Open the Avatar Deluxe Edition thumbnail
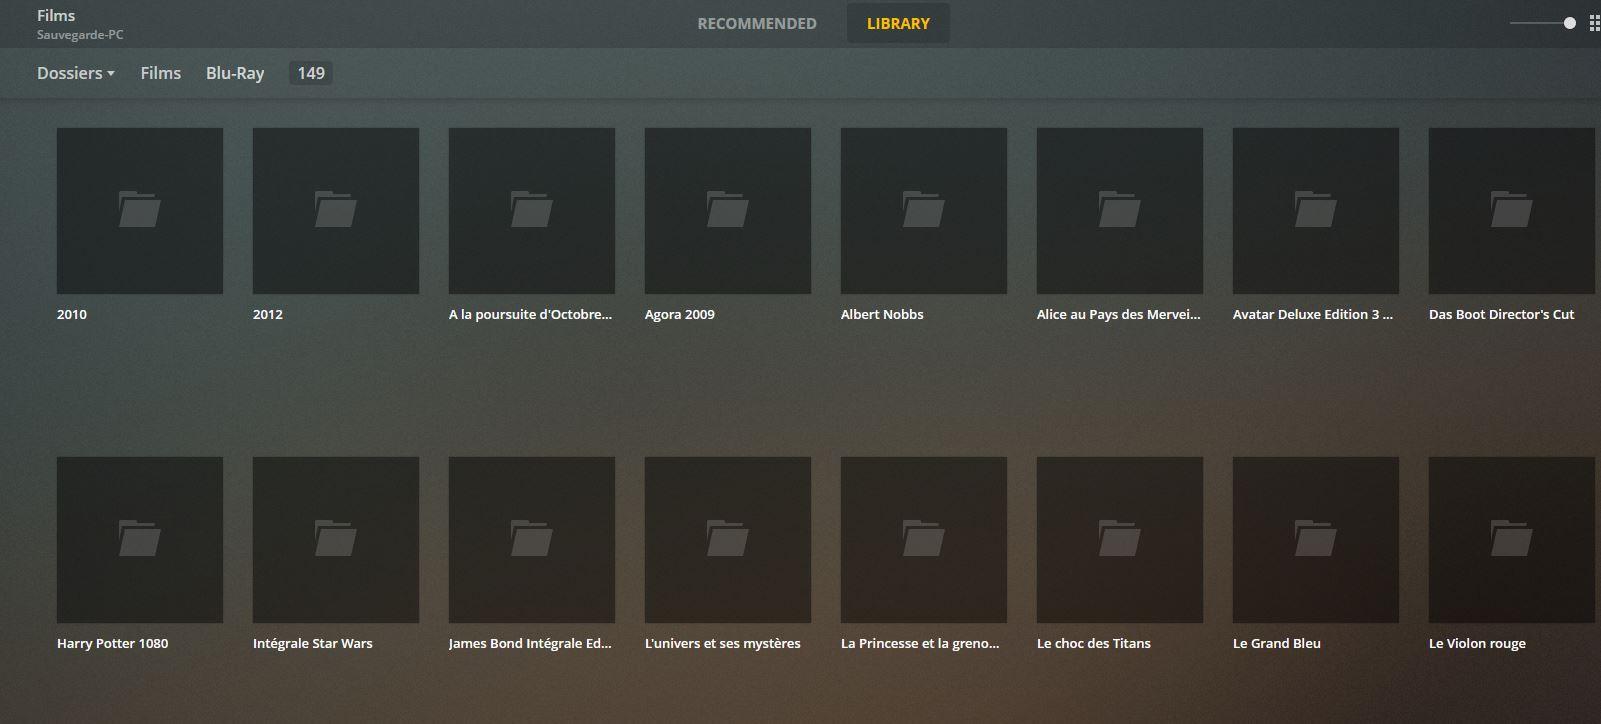Image resolution: width=1601 pixels, height=724 pixels. (x=1315, y=210)
